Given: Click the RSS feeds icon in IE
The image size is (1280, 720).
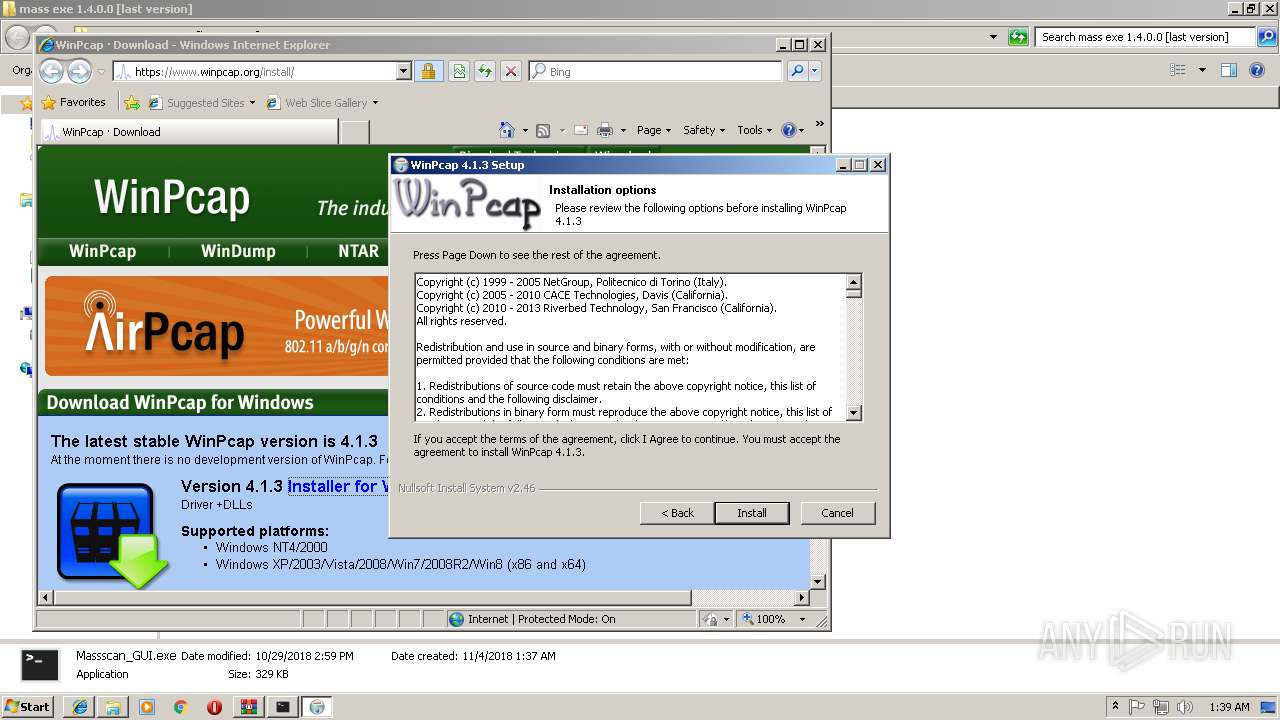Looking at the screenshot, I should (x=543, y=130).
